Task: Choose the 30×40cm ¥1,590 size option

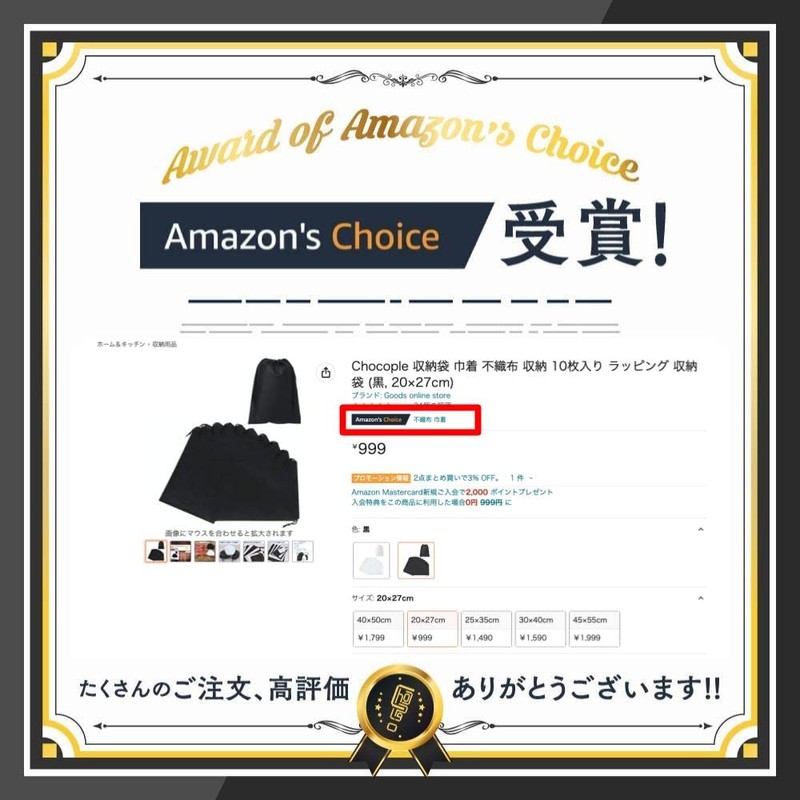Action: pos(540,629)
